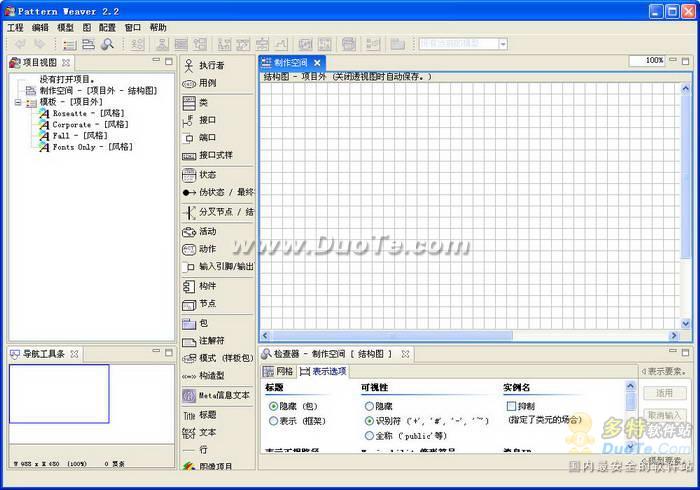Select the 包 package tool
700x490 pixels.
point(196,324)
